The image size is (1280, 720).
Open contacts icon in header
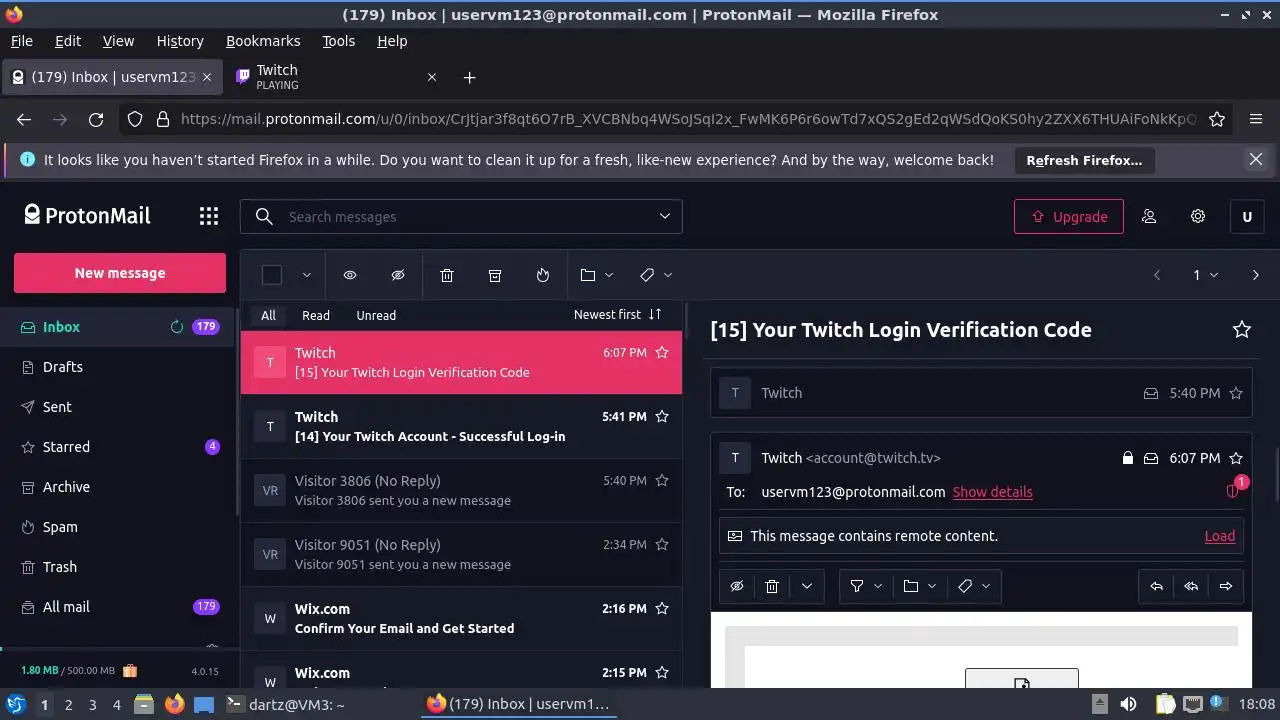pyautogui.click(x=1149, y=216)
